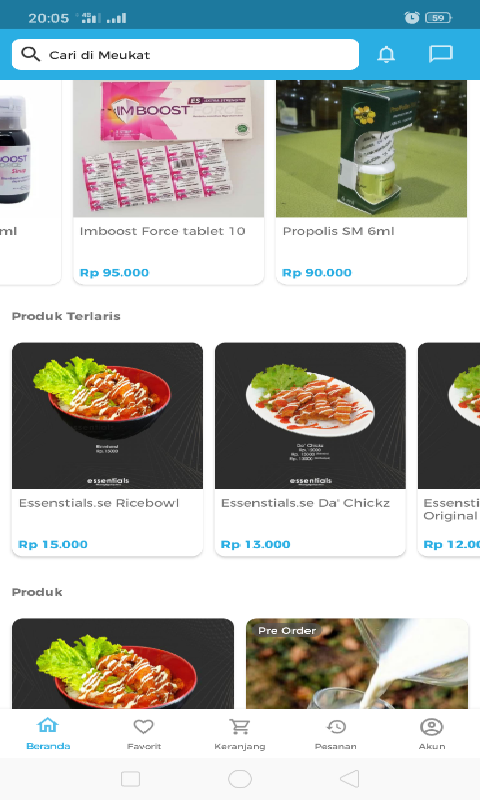Open the chat messages icon
Screen dimensions: 480x800
(441, 54)
